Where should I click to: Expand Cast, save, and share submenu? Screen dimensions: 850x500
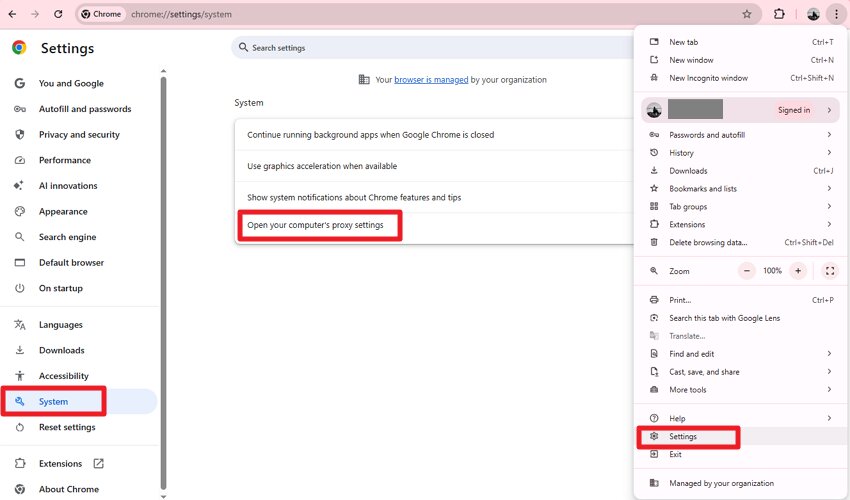pyautogui.click(x=740, y=371)
